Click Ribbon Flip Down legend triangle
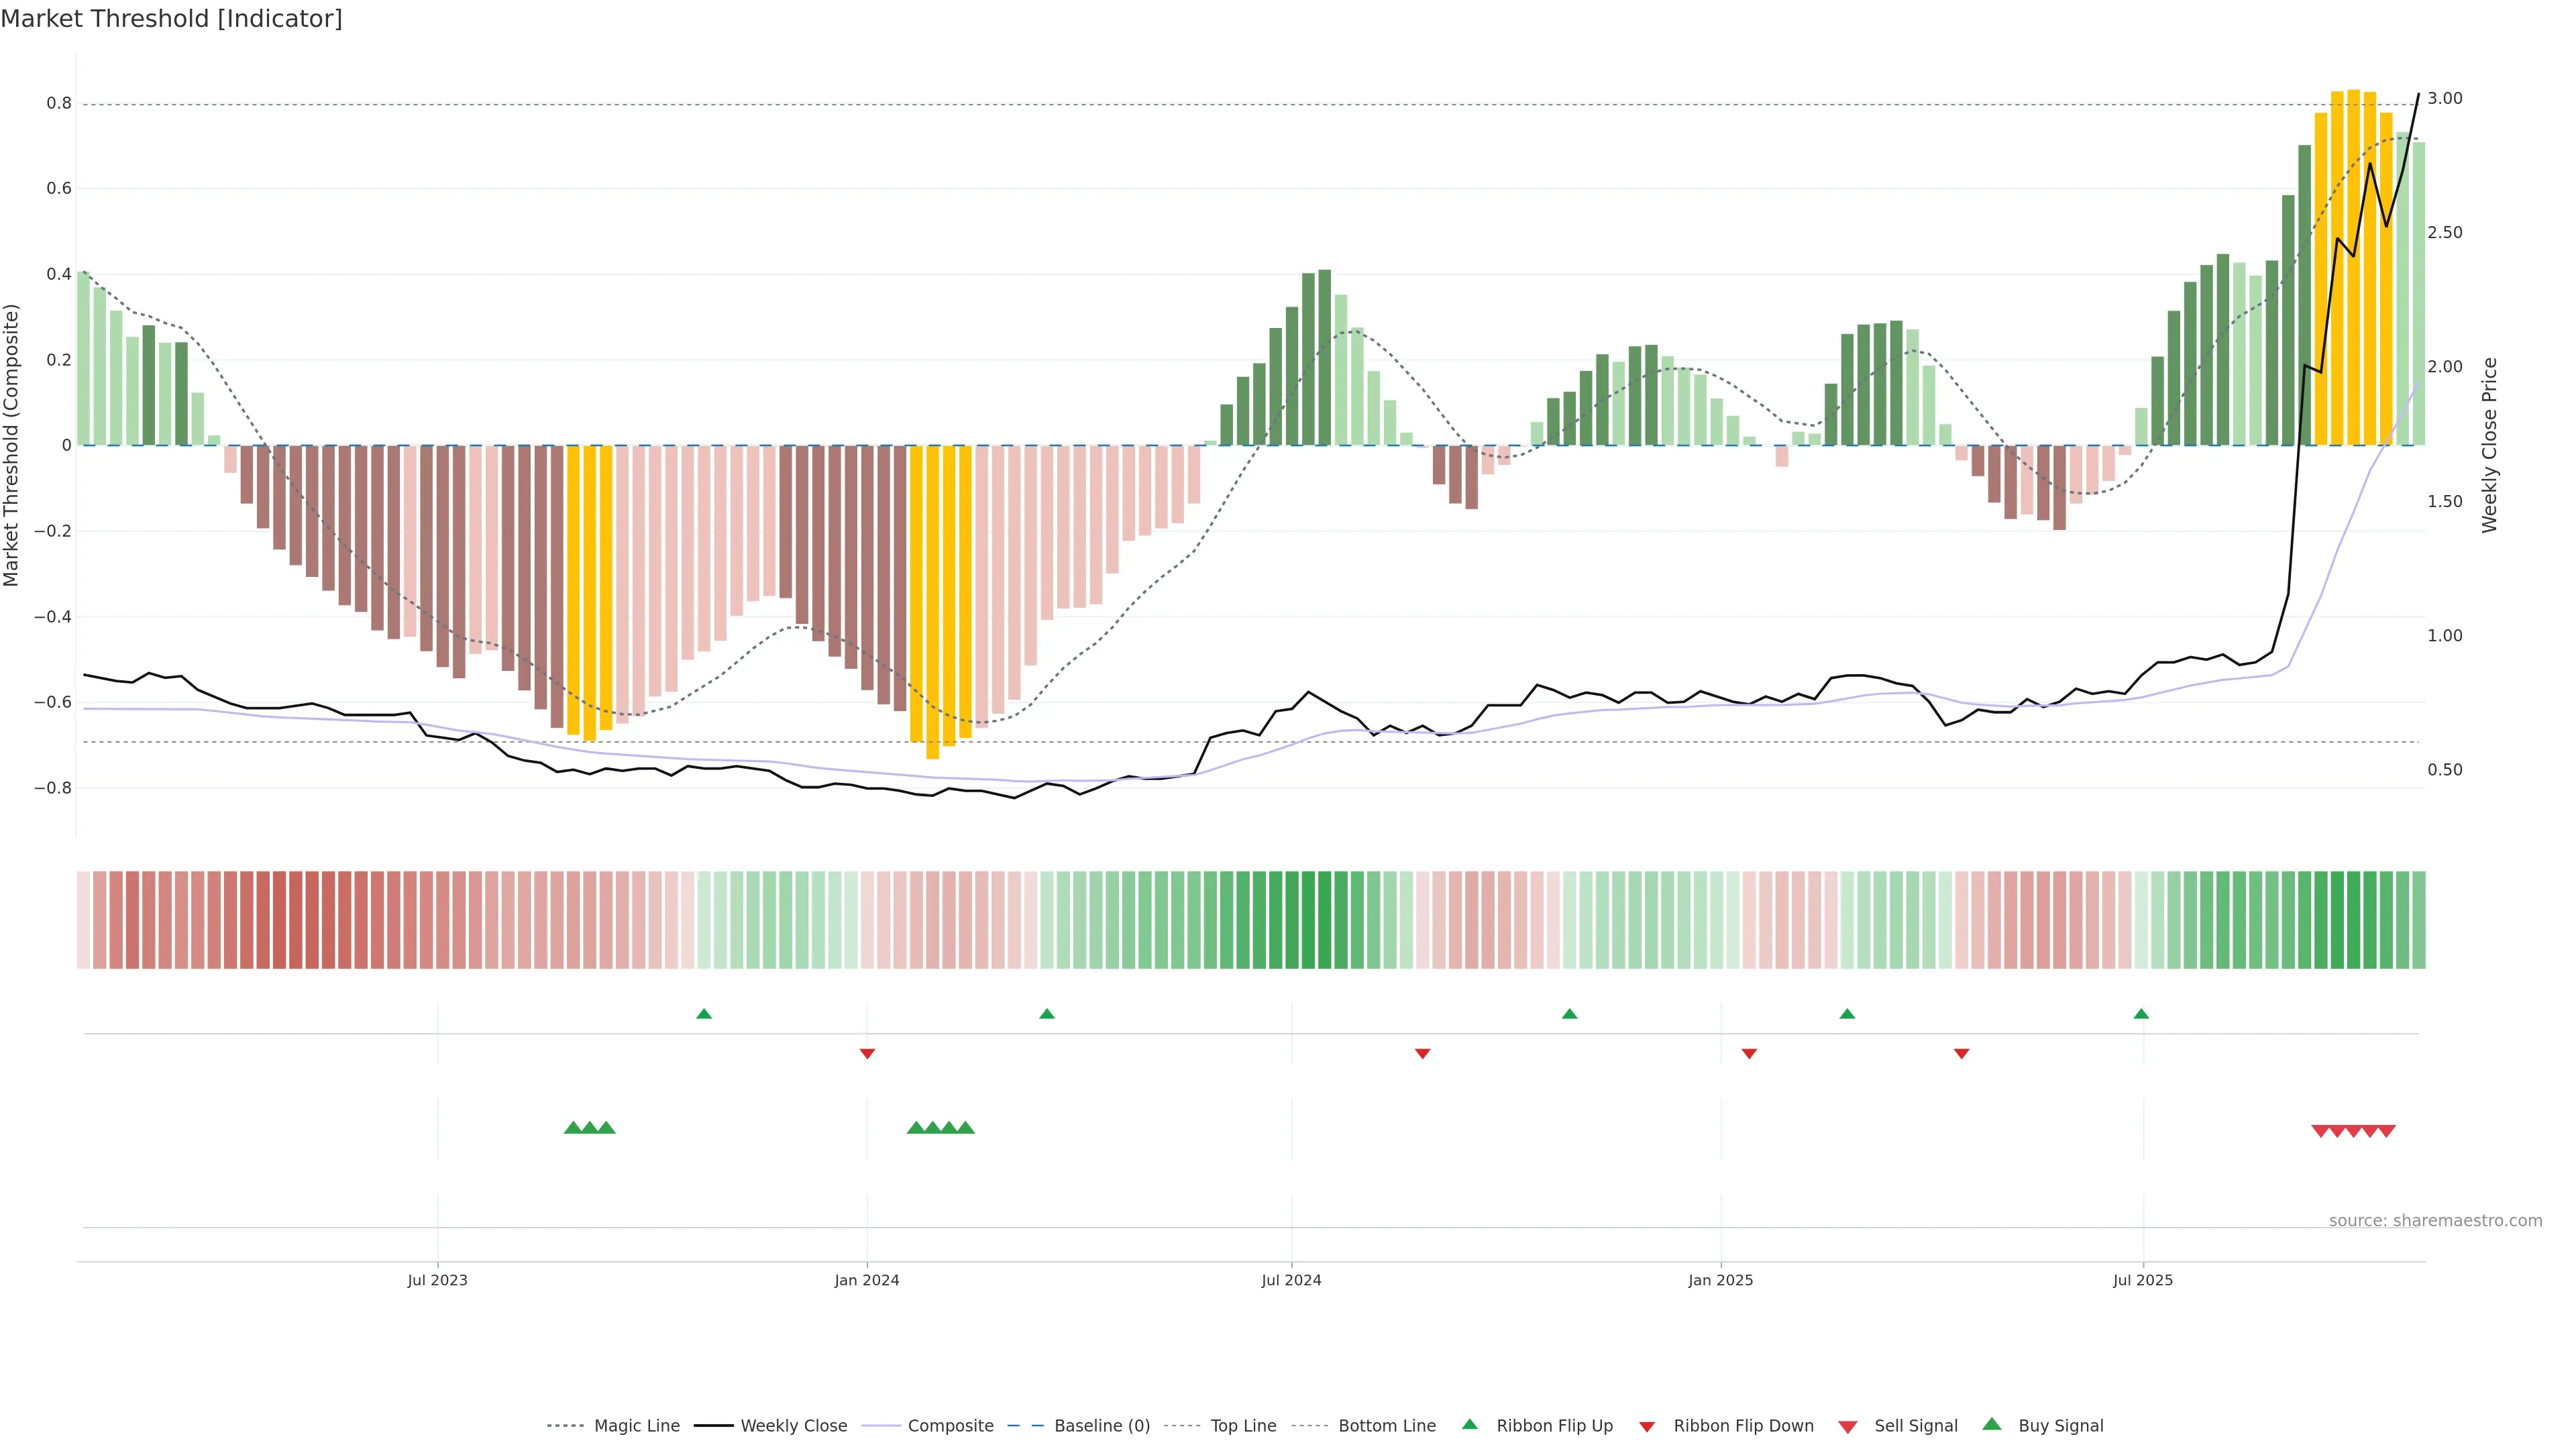Image resolution: width=2576 pixels, height=1449 pixels. click(x=1647, y=1427)
